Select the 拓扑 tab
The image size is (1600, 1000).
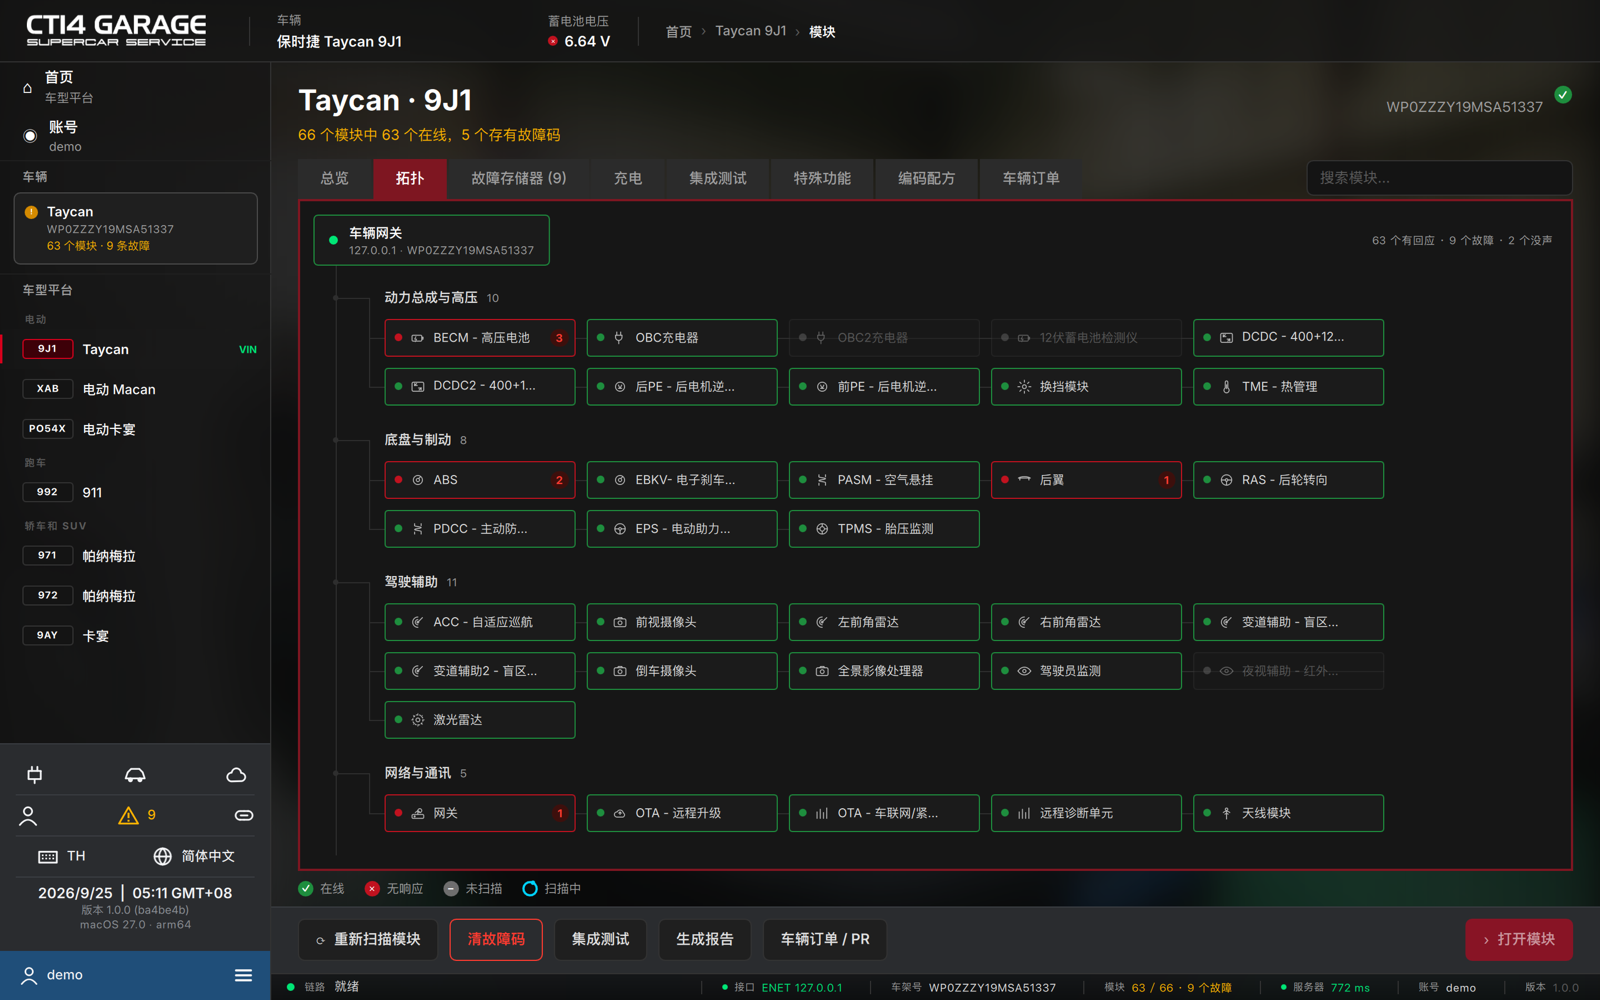410,179
